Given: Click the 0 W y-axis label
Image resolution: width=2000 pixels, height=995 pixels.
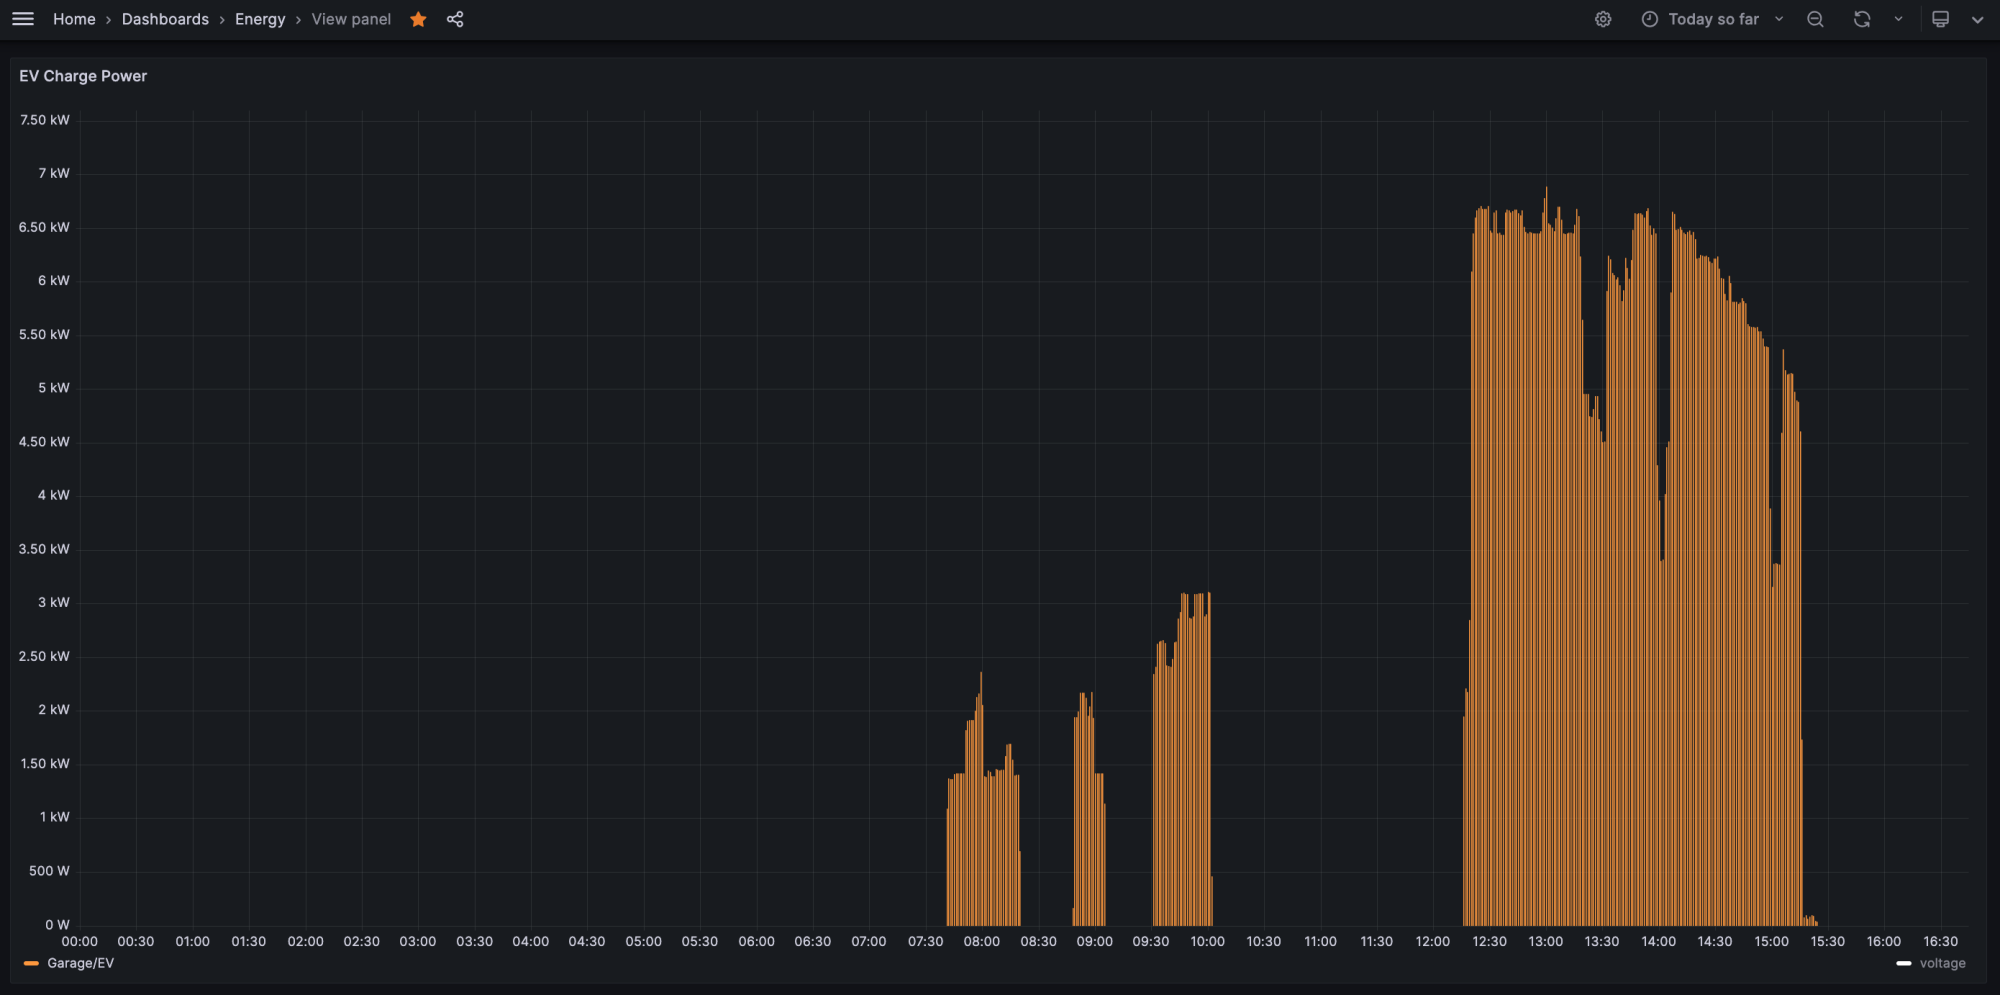Looking at the screenshot, I should tap(57, 925).
